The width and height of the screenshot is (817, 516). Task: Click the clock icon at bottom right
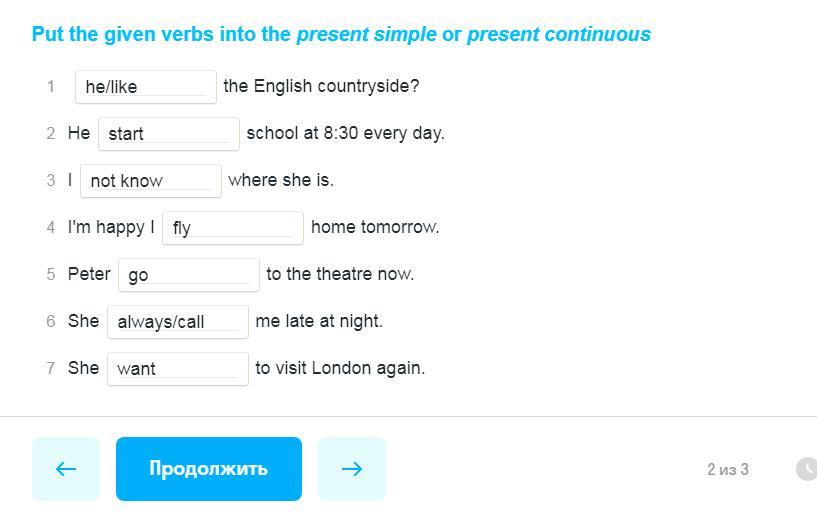click(x=806, y=469)
